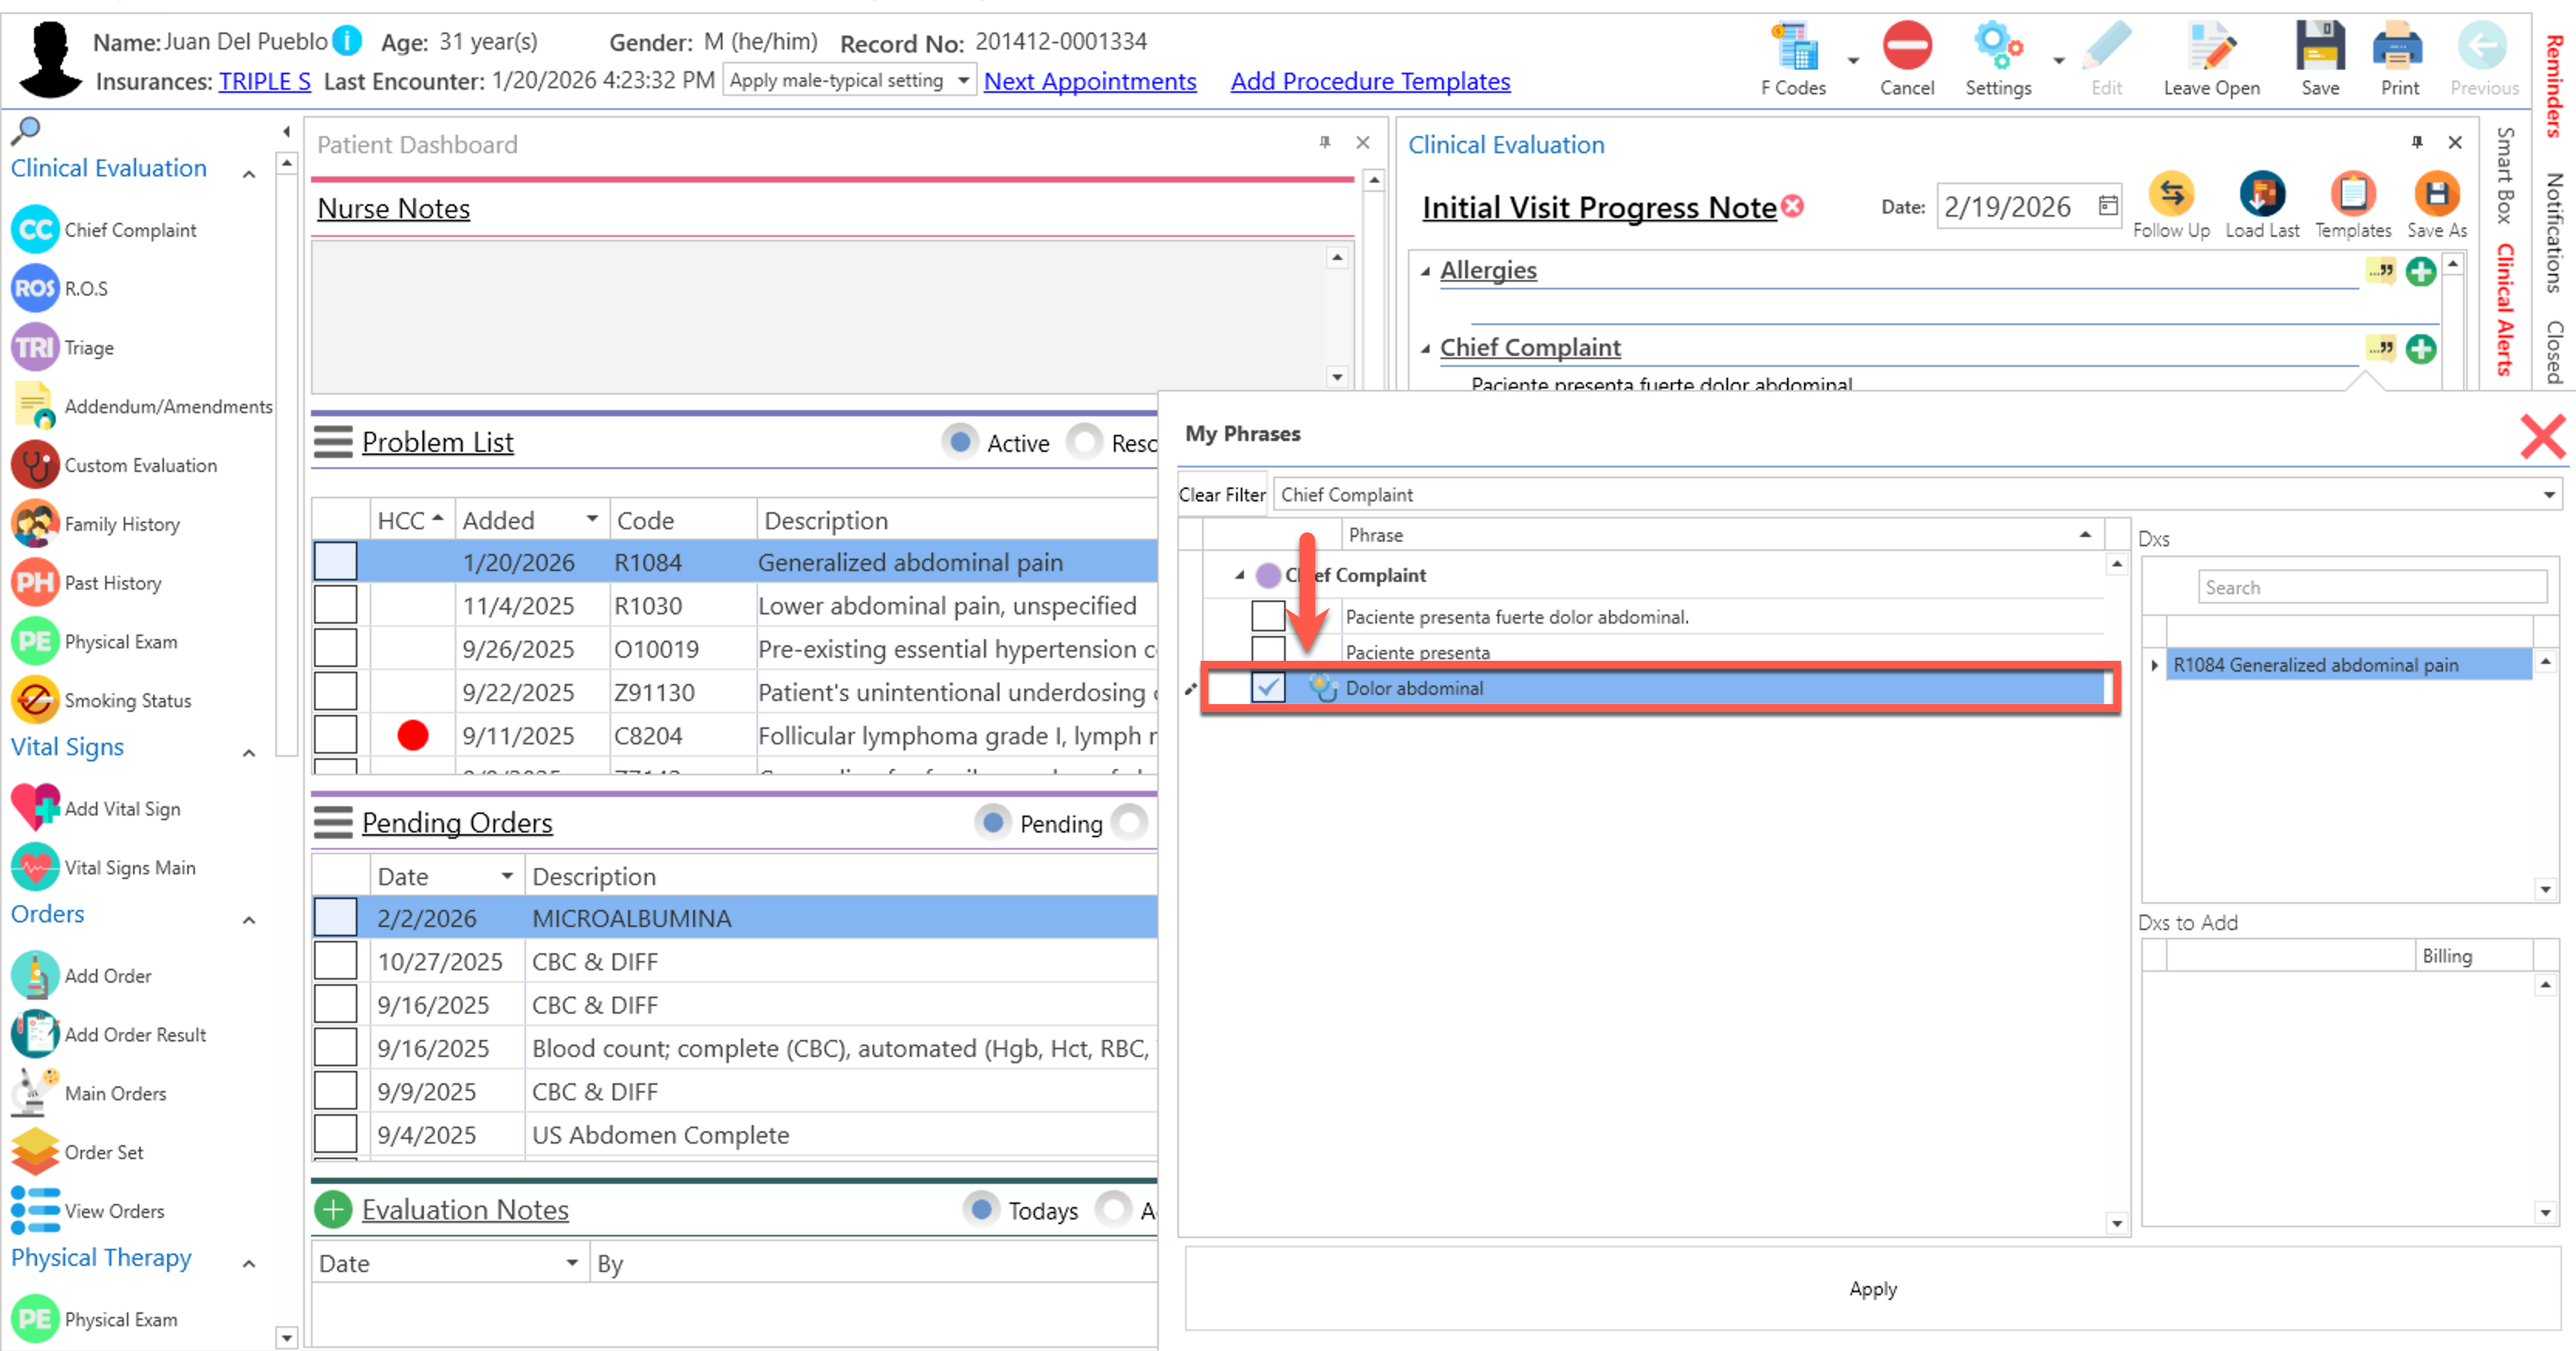Click green plus icon next to Allergies
Image resolution: width=2576 pixels, height=1351 pixels.
[x=2421, y=271]
